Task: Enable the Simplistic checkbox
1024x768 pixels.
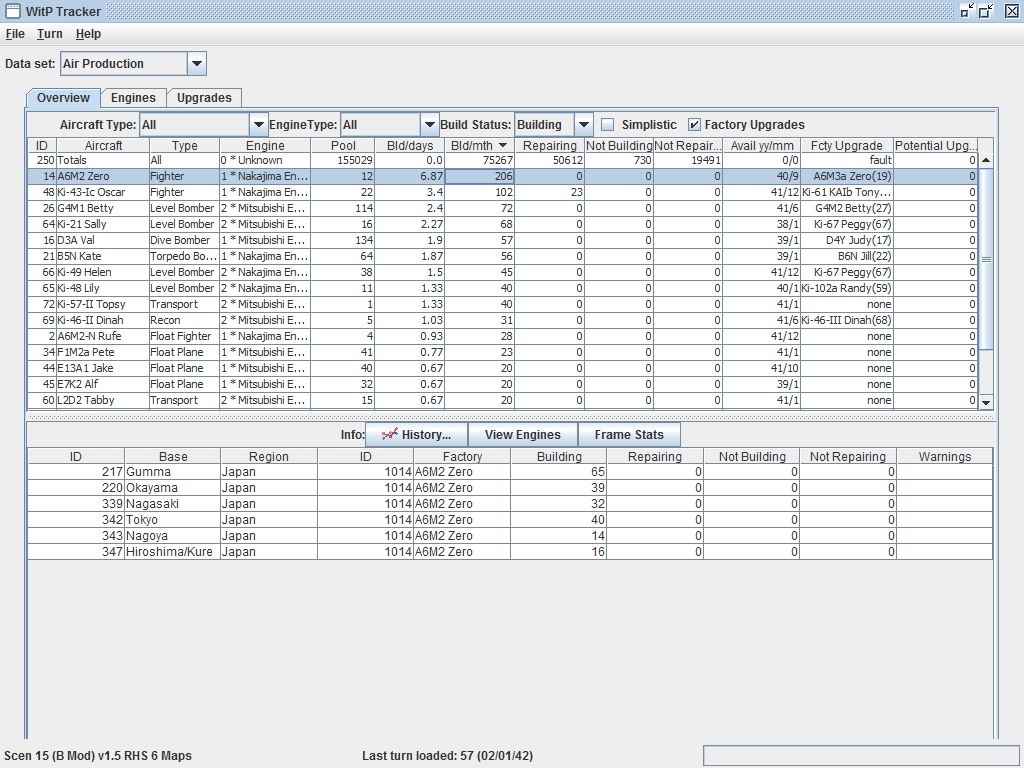Action: (x=608, y=125)
